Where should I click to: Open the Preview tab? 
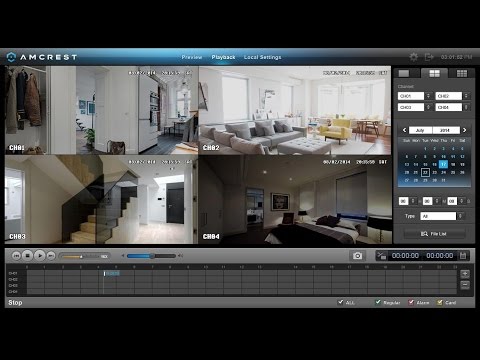(192, 57)
